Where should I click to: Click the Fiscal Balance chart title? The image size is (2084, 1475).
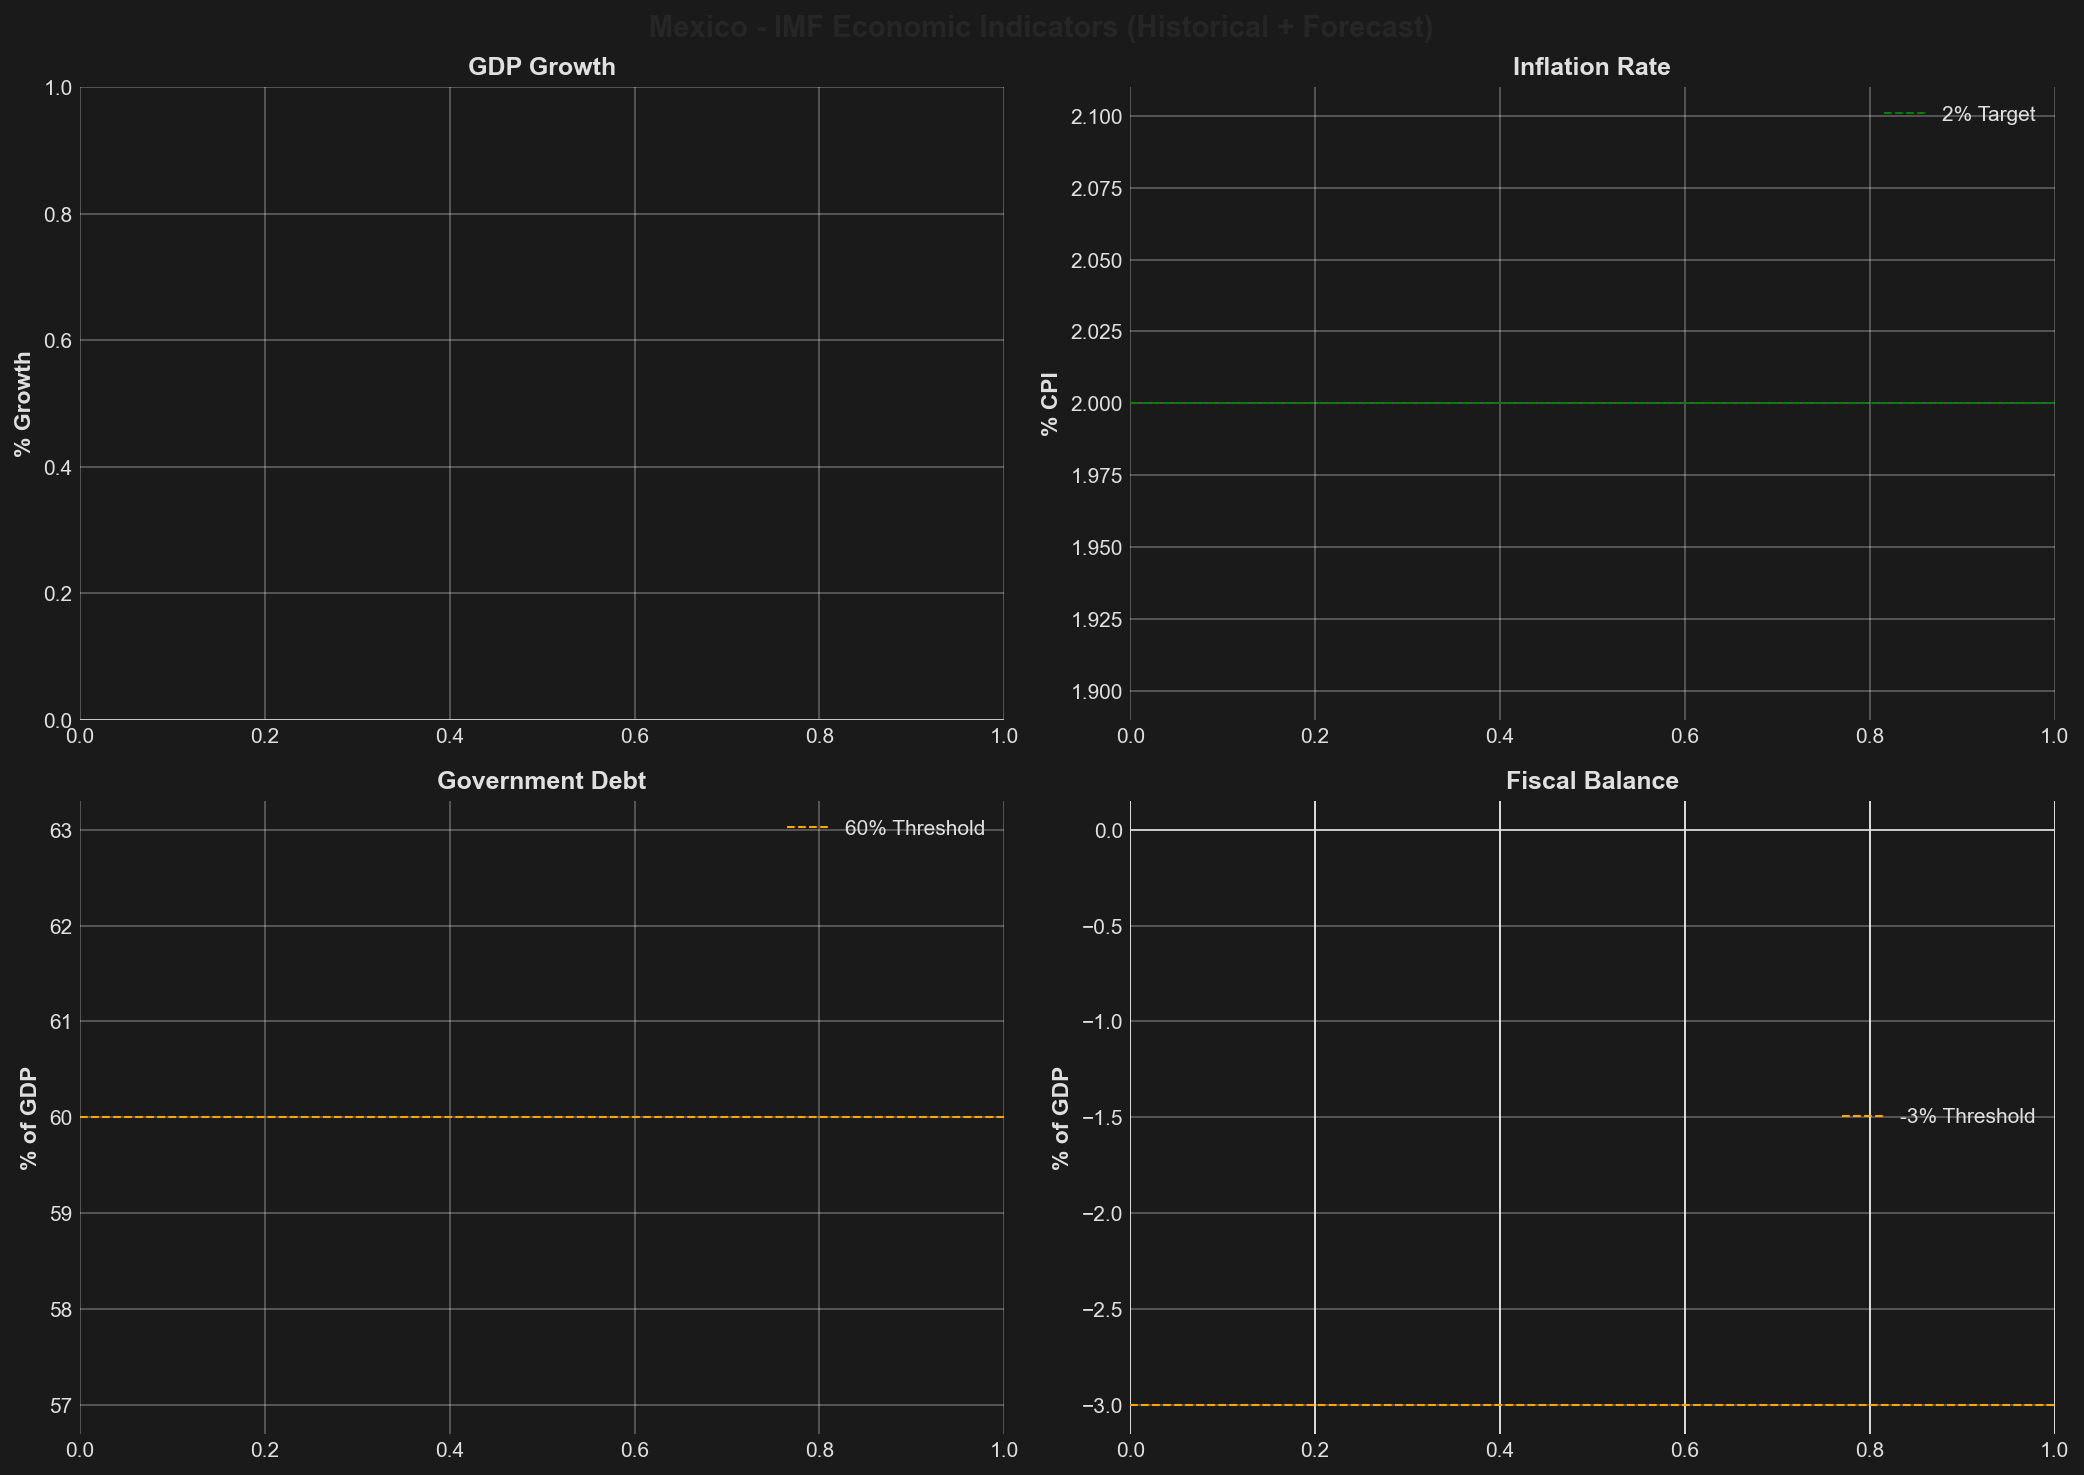1591,781
